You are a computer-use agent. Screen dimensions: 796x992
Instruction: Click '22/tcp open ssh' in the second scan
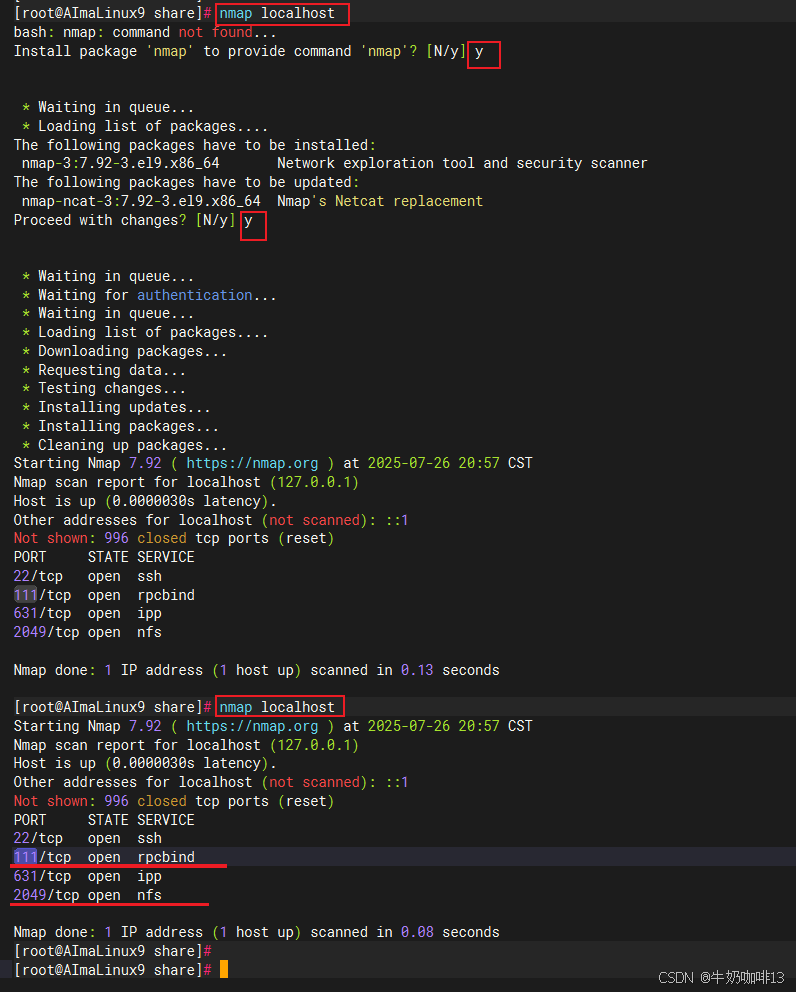(x=88, y=838)
